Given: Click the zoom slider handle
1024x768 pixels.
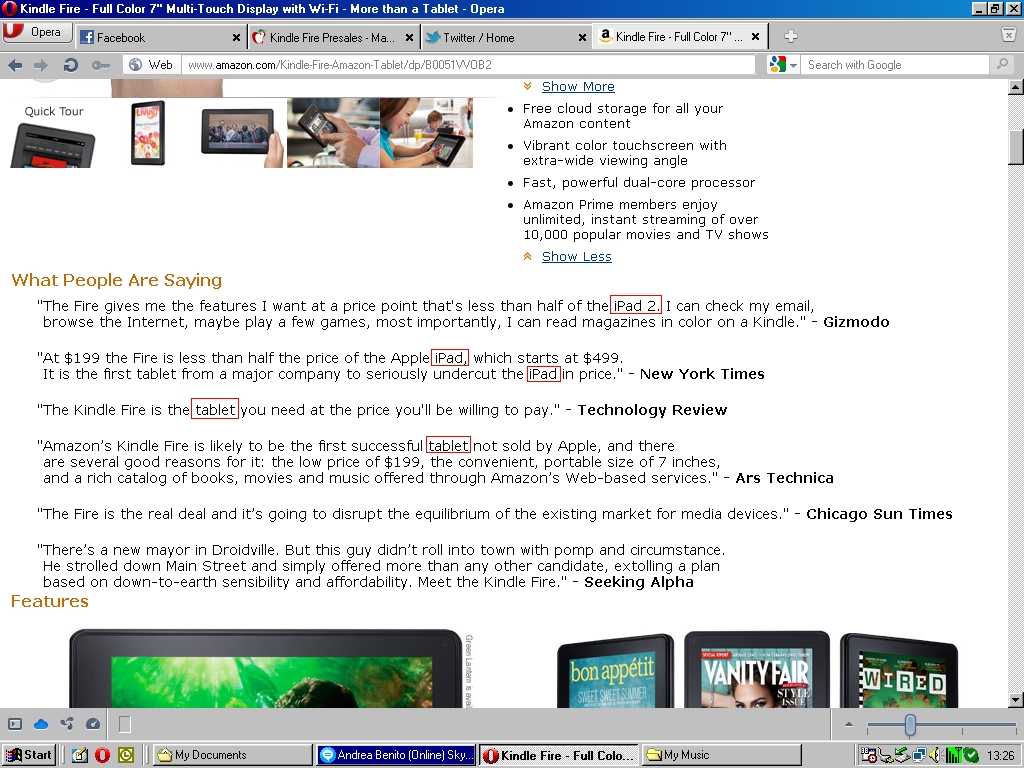Looking at the screenshot, I should pos(910,724).
